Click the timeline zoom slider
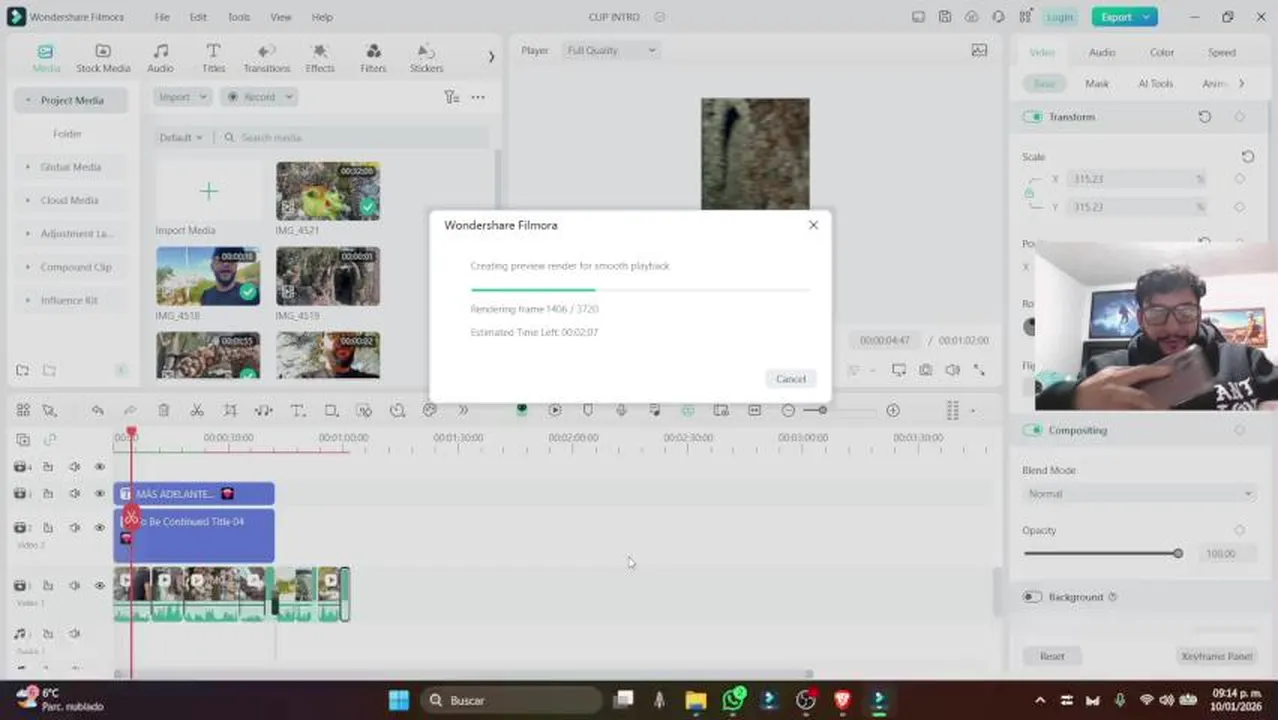Viewport: 1278px width, 720px height. click(824, 410)
